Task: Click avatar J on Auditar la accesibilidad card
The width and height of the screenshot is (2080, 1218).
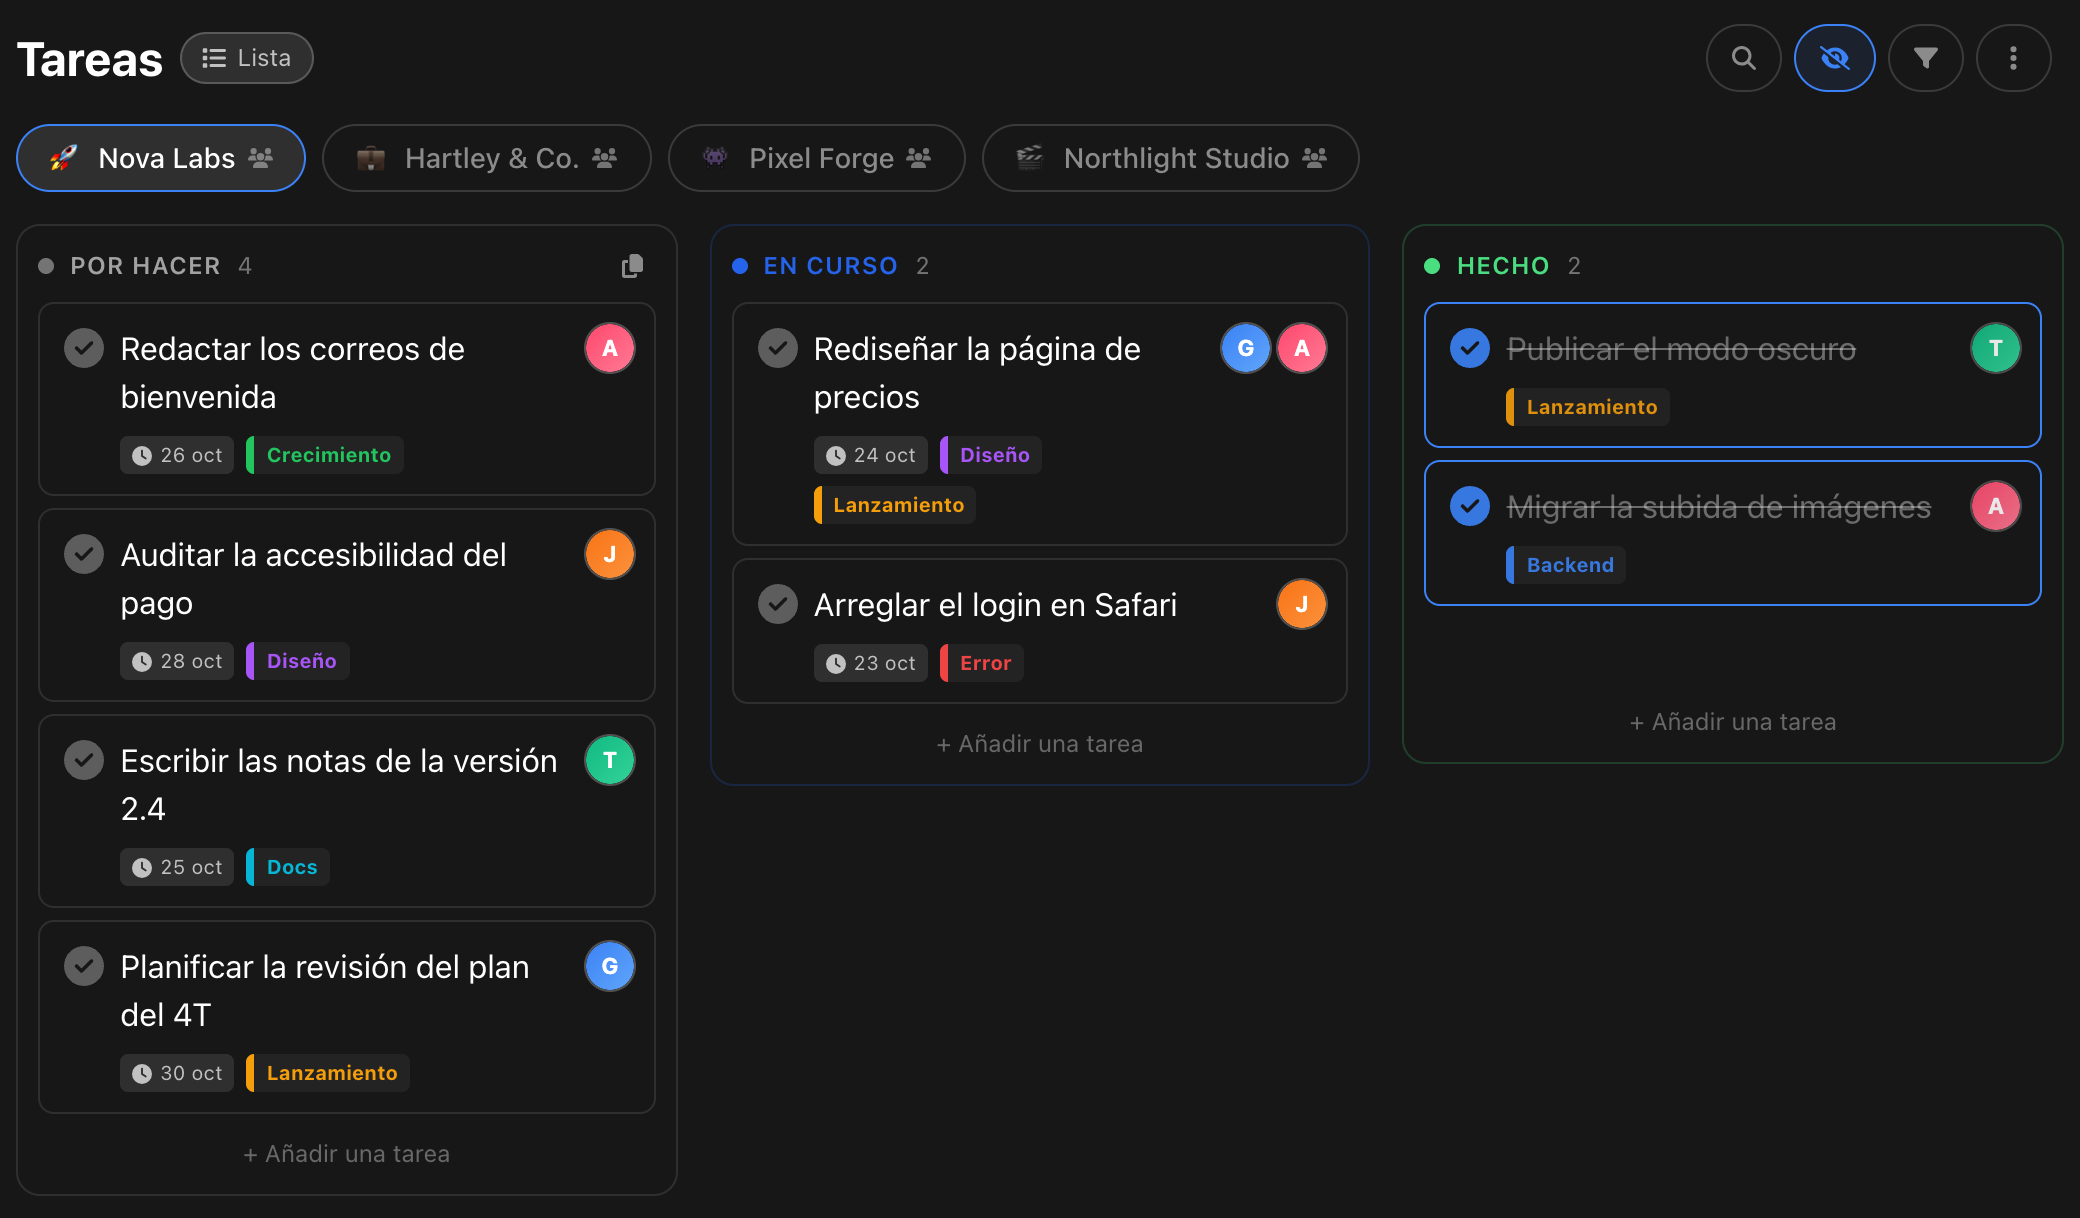Action: (610, 554)
